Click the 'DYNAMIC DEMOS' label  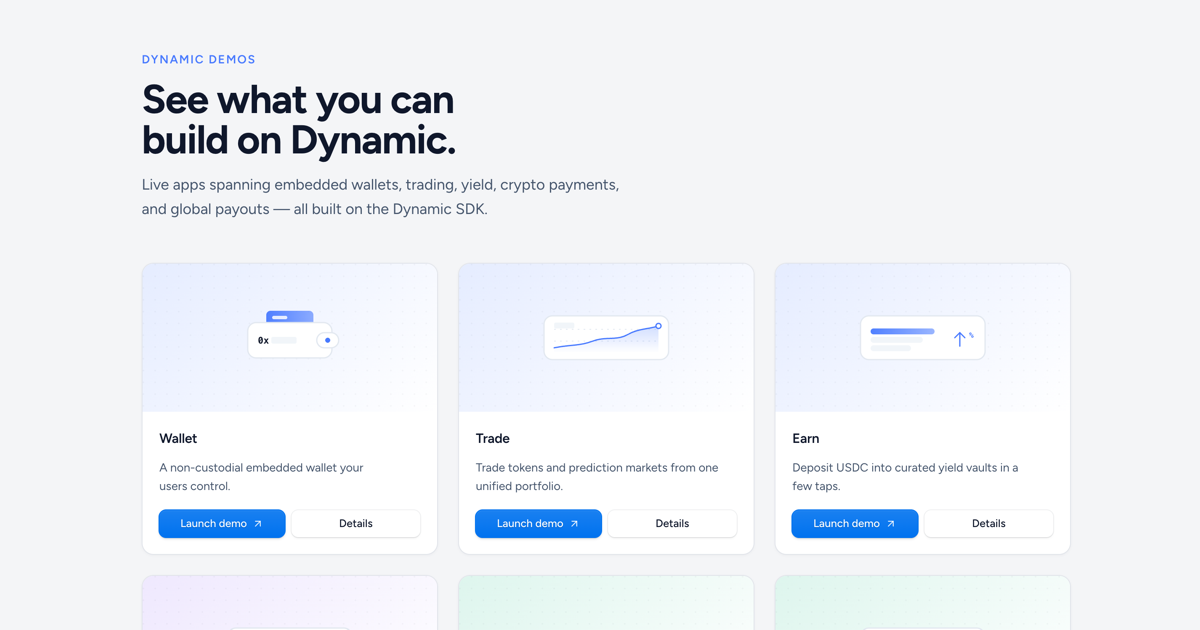tap(199, 60)
